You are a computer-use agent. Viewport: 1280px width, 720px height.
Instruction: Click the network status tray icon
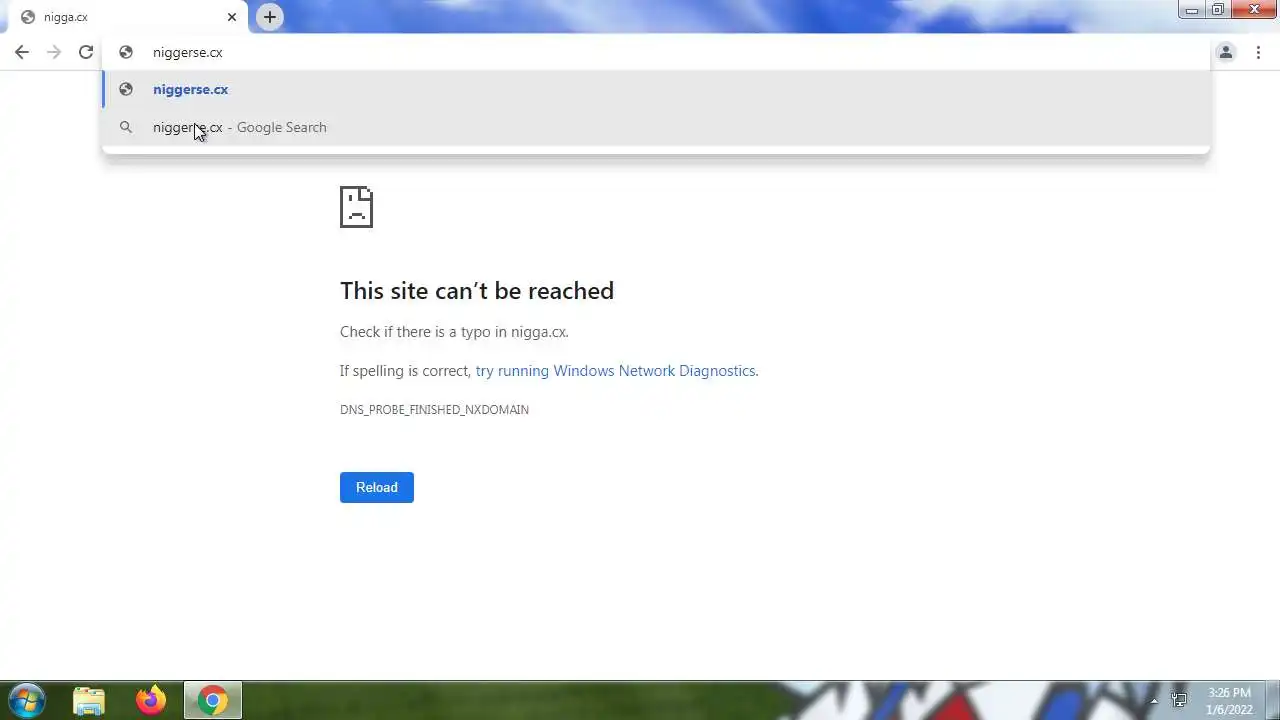pyautogui.click(x=1180, y=700)
